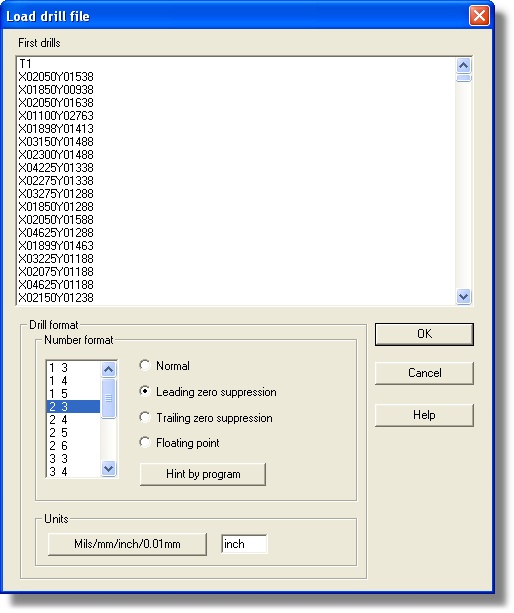Open Help for drill file loading

click(424, 415)
